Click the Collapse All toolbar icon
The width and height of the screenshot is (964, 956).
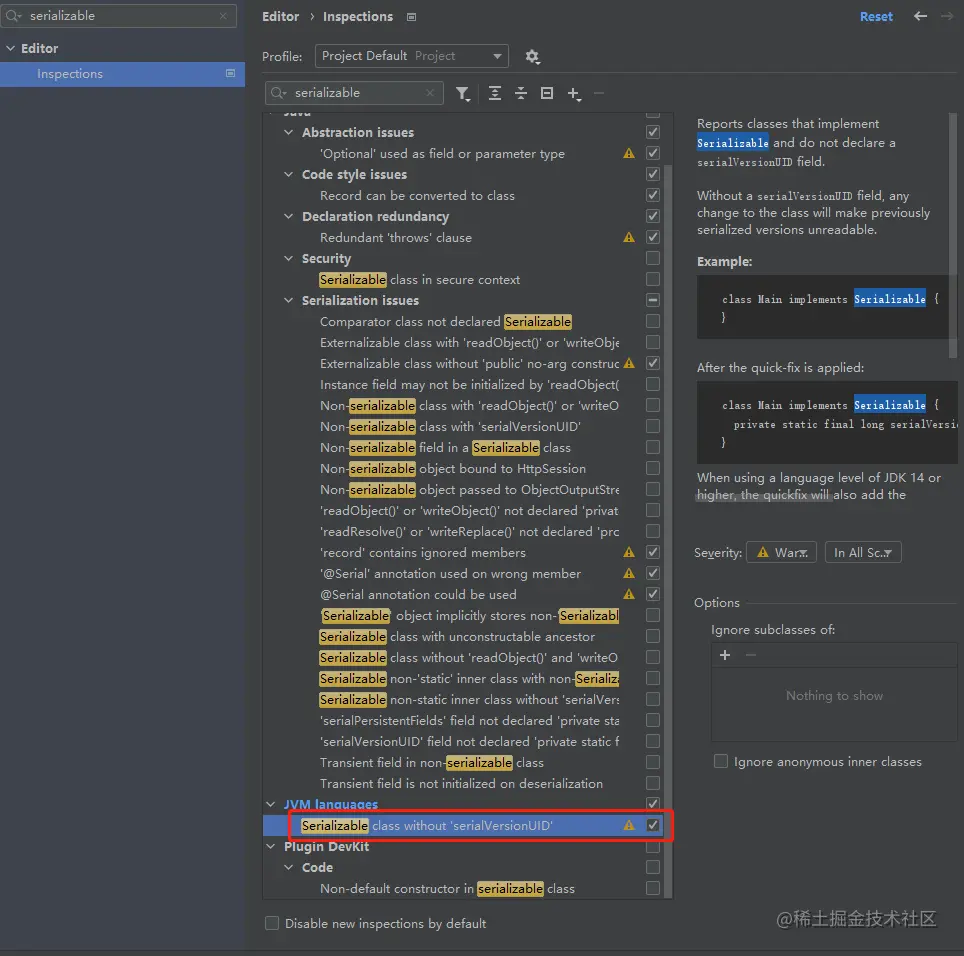[x=521, y=93]
